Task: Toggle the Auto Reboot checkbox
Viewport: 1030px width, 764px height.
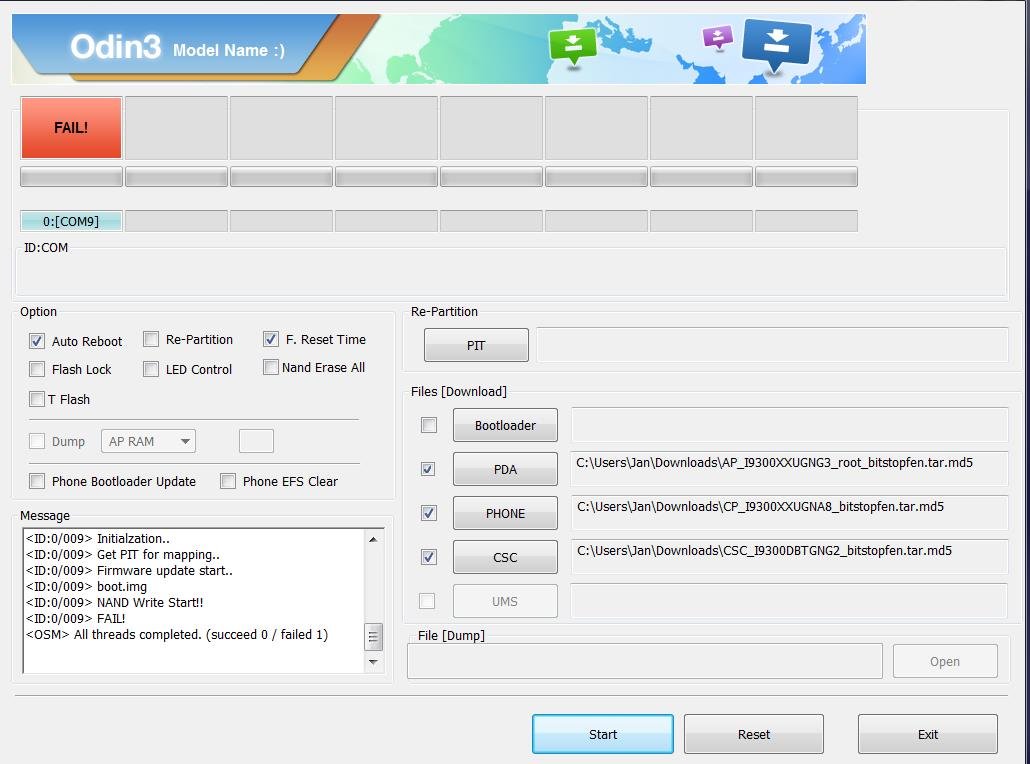Action: click(x=37, y=341)
